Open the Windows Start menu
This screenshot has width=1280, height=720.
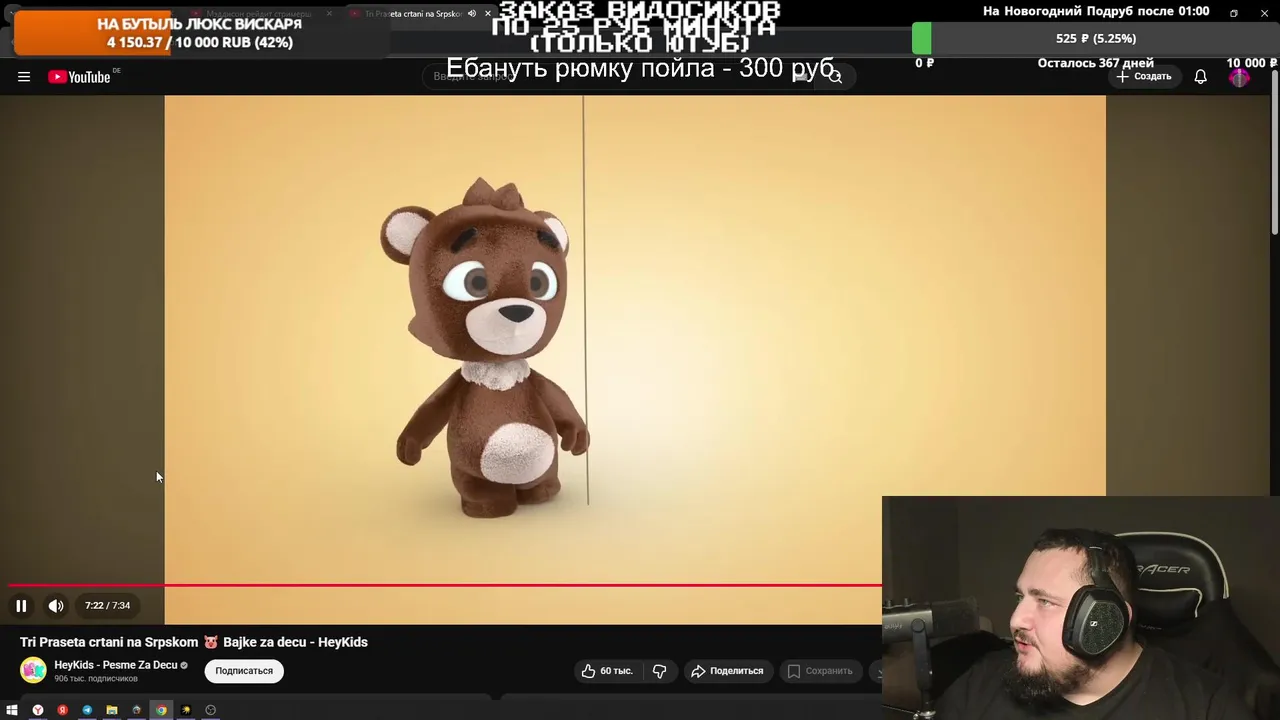tap(12, 711)
